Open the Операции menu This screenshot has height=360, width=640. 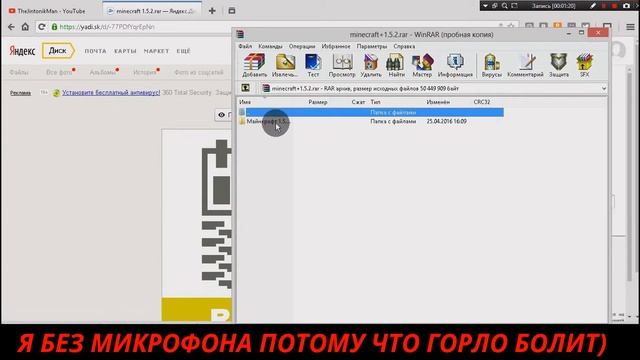point(302,47)
